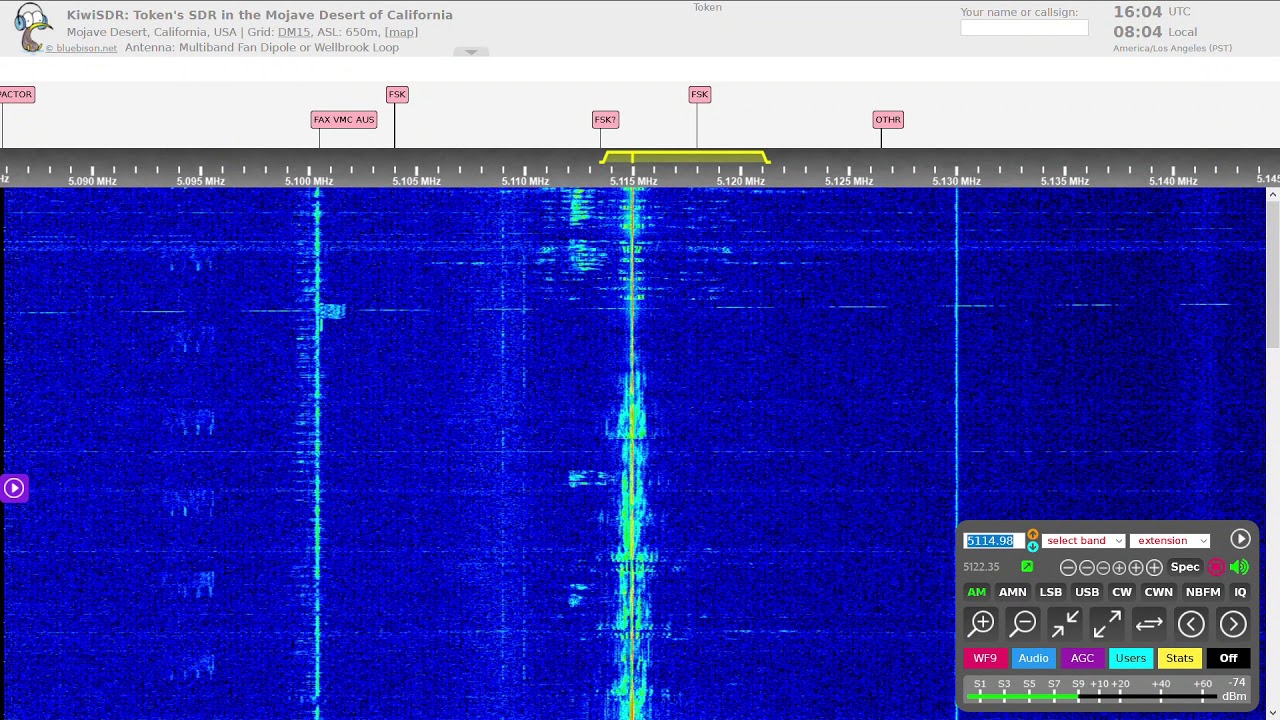The image size is (1280, 720).
Task: Switch to USB mode
Action: (1087, 592)
